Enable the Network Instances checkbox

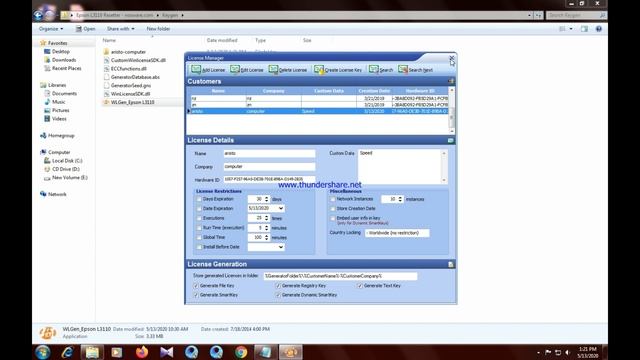click(x=333, y=199)
